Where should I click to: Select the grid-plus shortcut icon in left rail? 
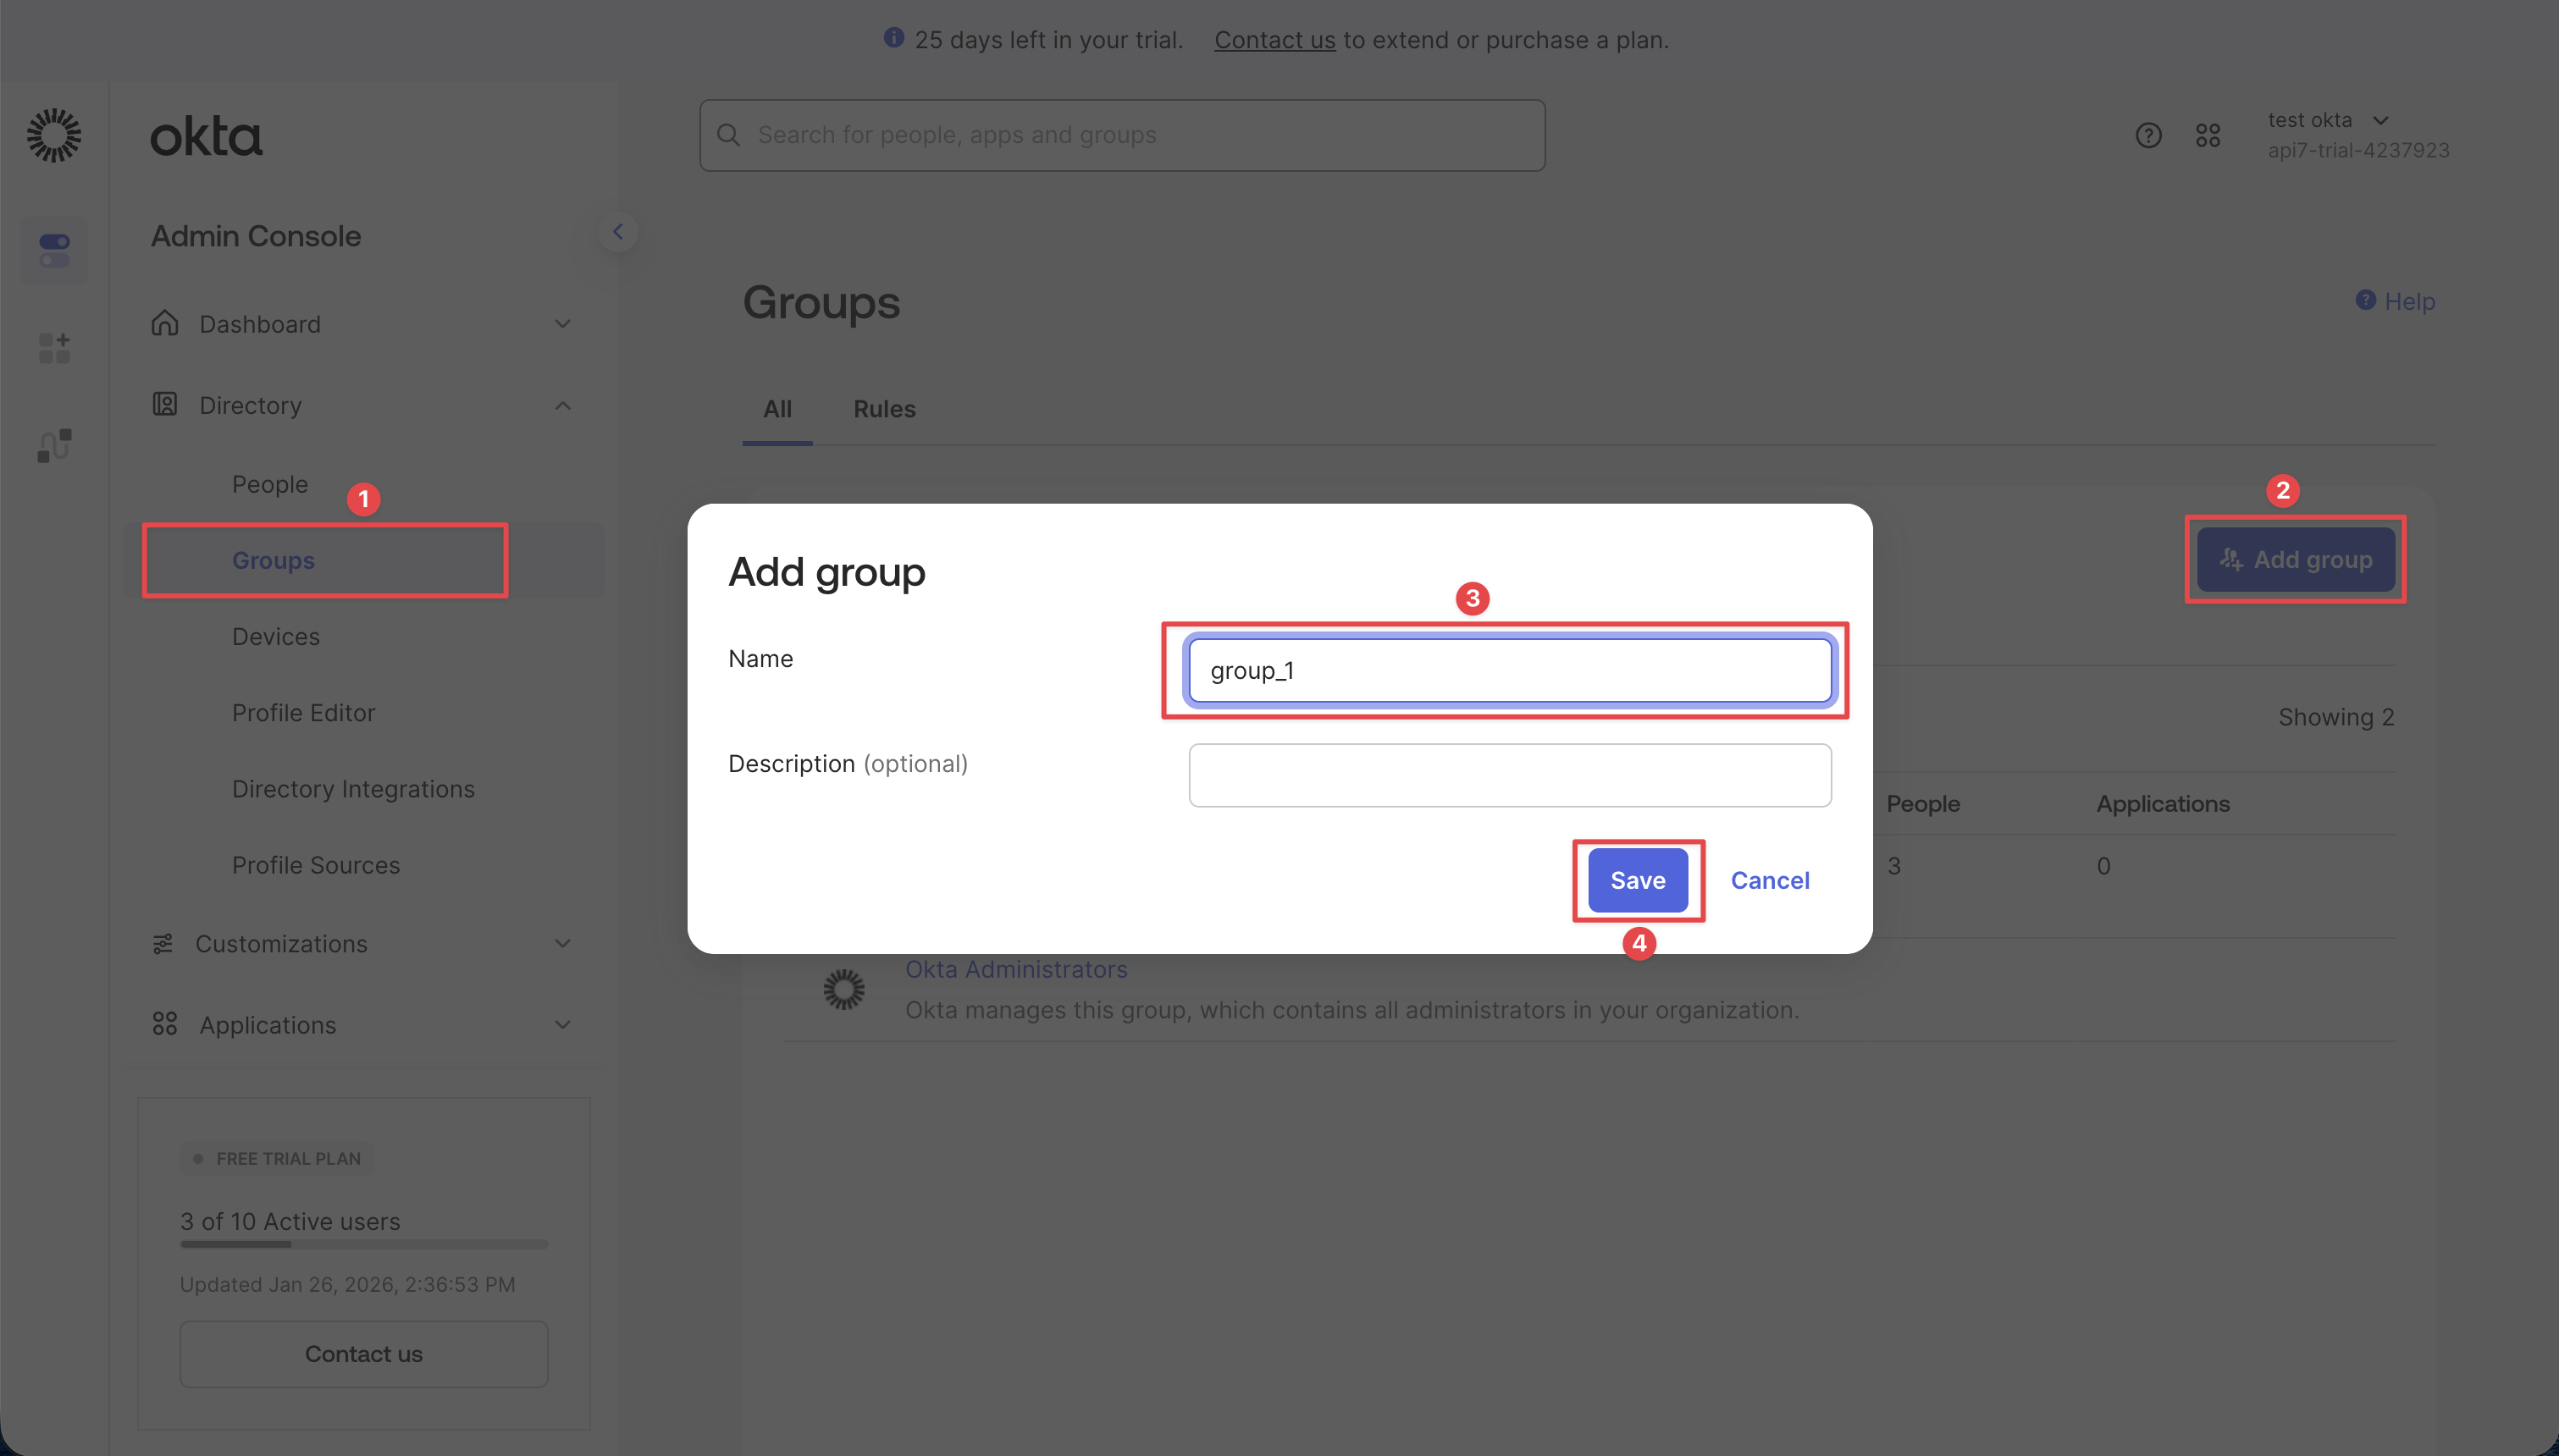click(x=53, y=347)
